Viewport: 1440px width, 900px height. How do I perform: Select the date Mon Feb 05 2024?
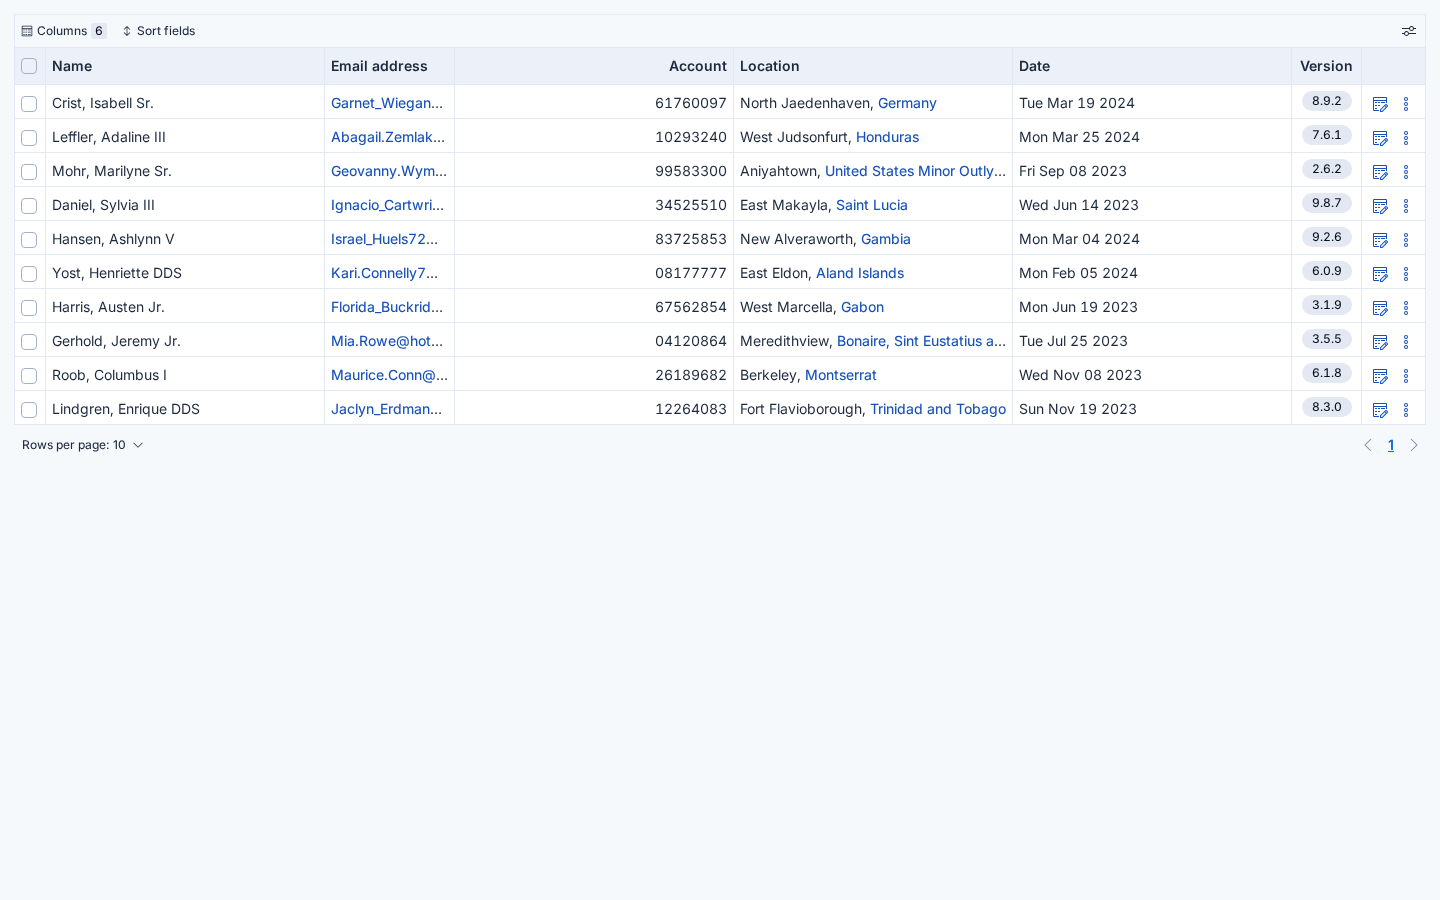click(x=1078, y=273)
